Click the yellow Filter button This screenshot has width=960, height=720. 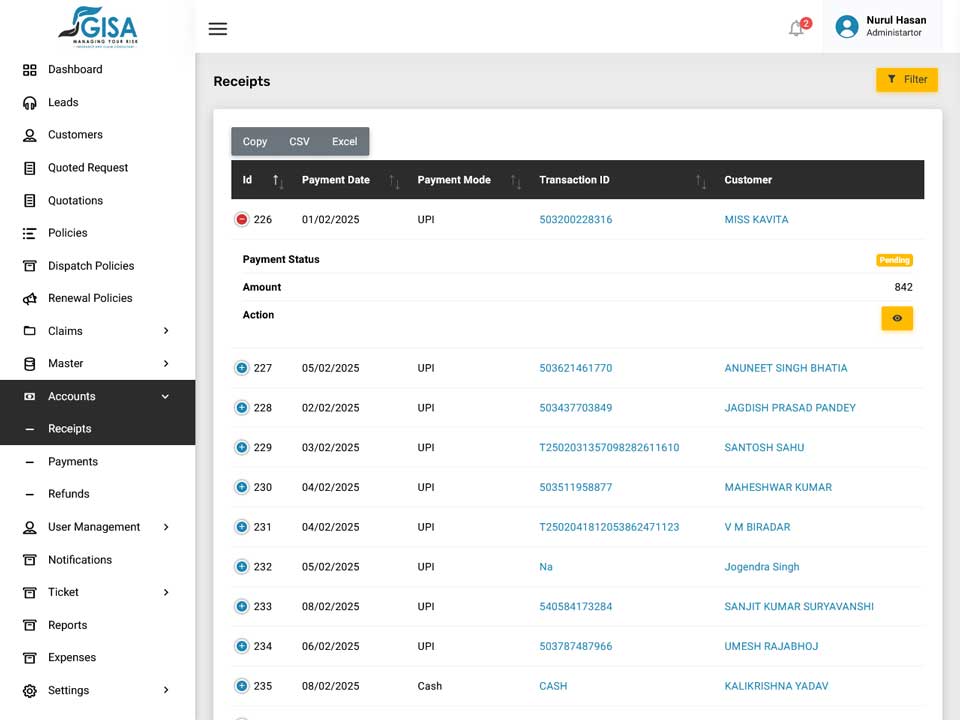907,80
